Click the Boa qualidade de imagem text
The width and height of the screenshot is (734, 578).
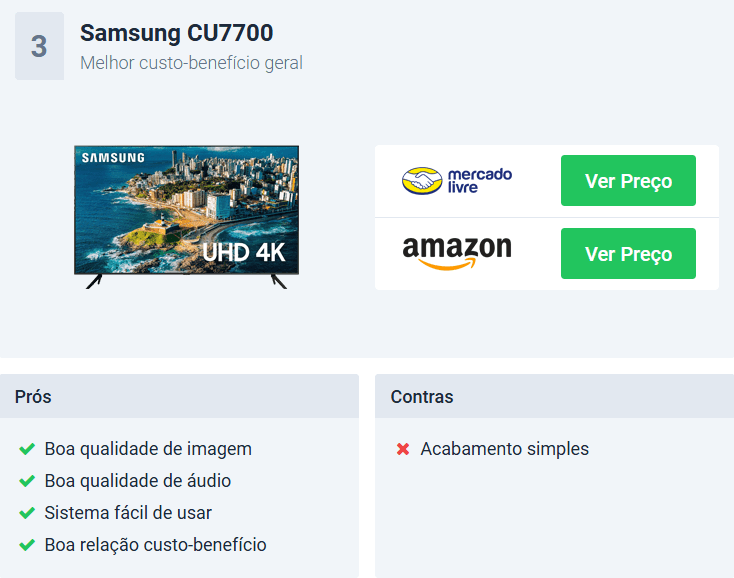coord(148,449)
